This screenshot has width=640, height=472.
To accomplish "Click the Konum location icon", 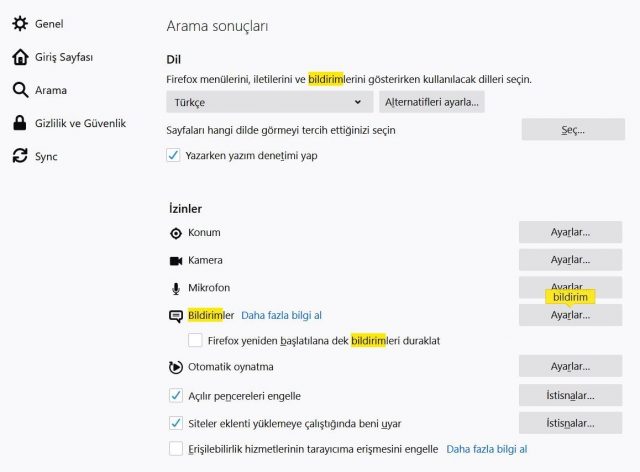I will 176,233.
